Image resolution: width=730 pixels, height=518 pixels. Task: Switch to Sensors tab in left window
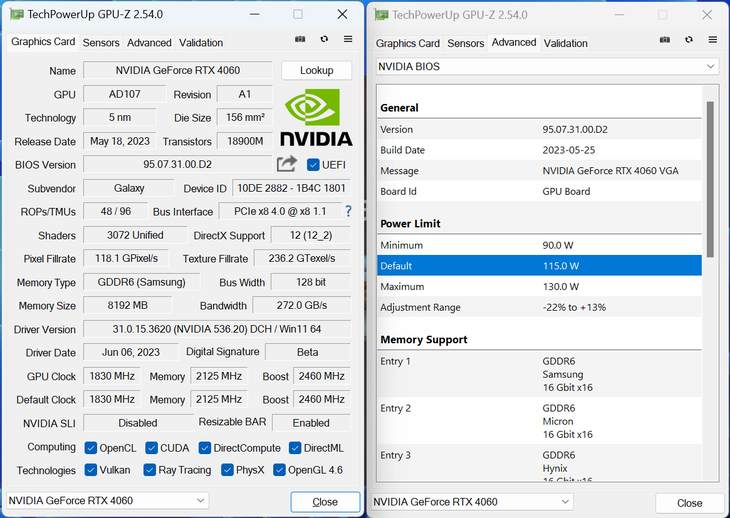point(101,43)
